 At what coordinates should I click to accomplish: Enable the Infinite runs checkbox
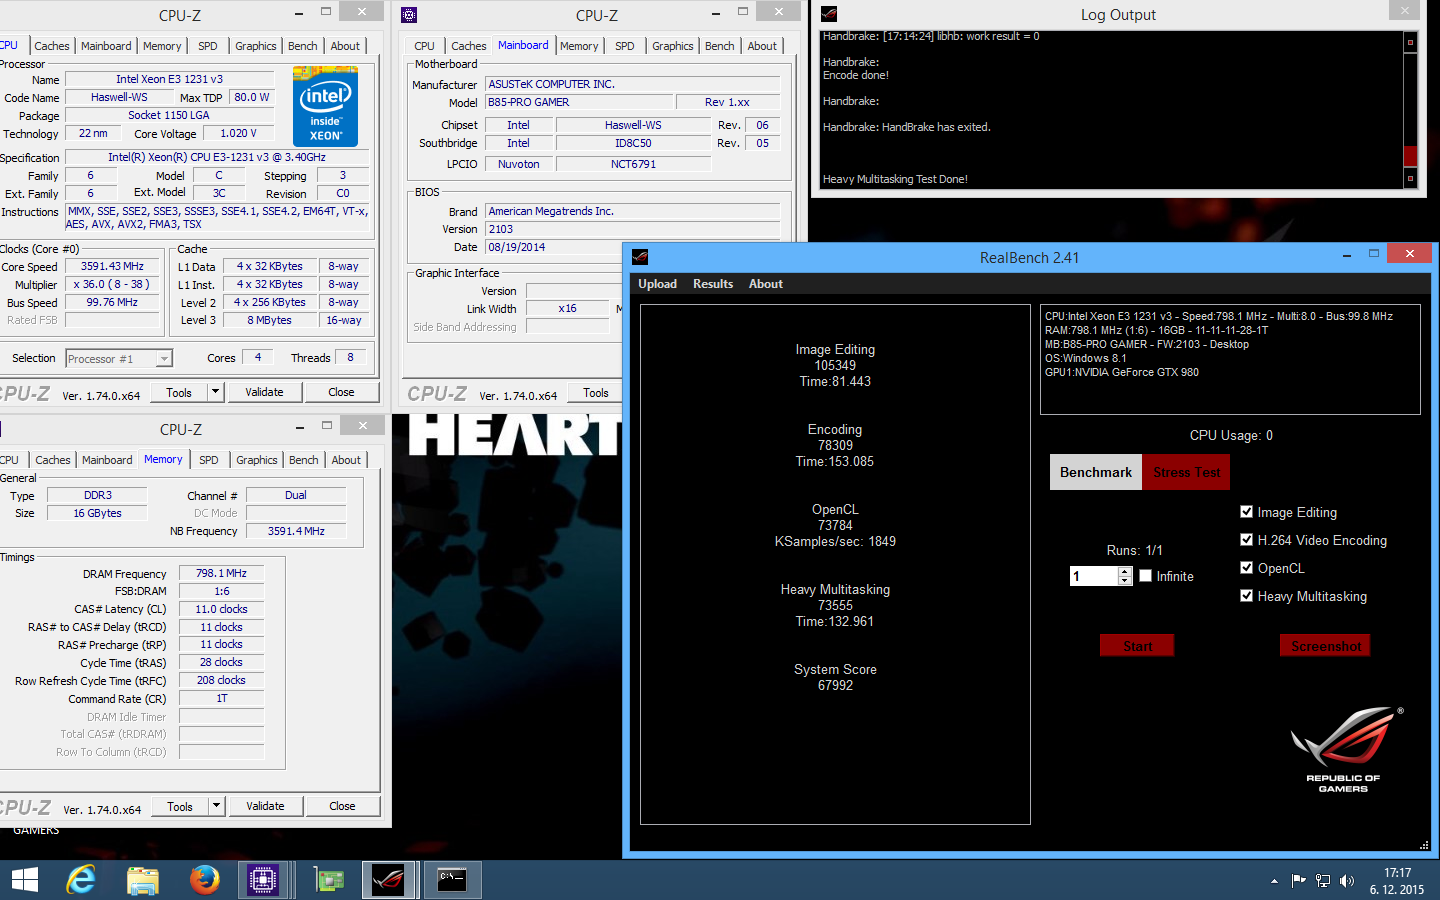point(1145,575)
